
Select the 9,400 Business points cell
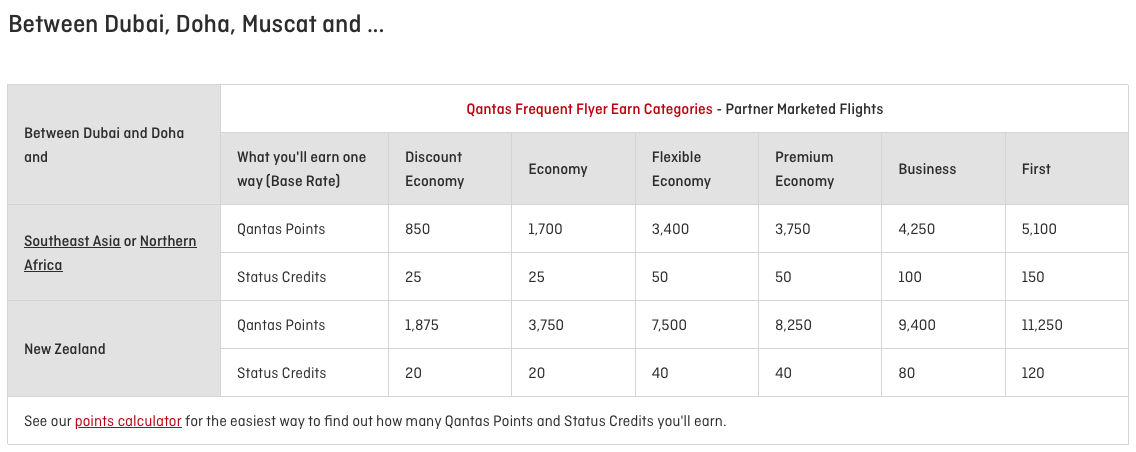[x=917, y=325]
